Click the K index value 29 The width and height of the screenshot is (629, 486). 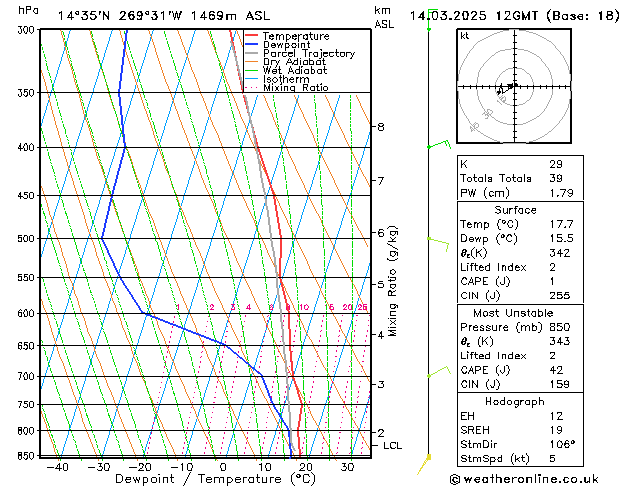[x=556, y=164]
